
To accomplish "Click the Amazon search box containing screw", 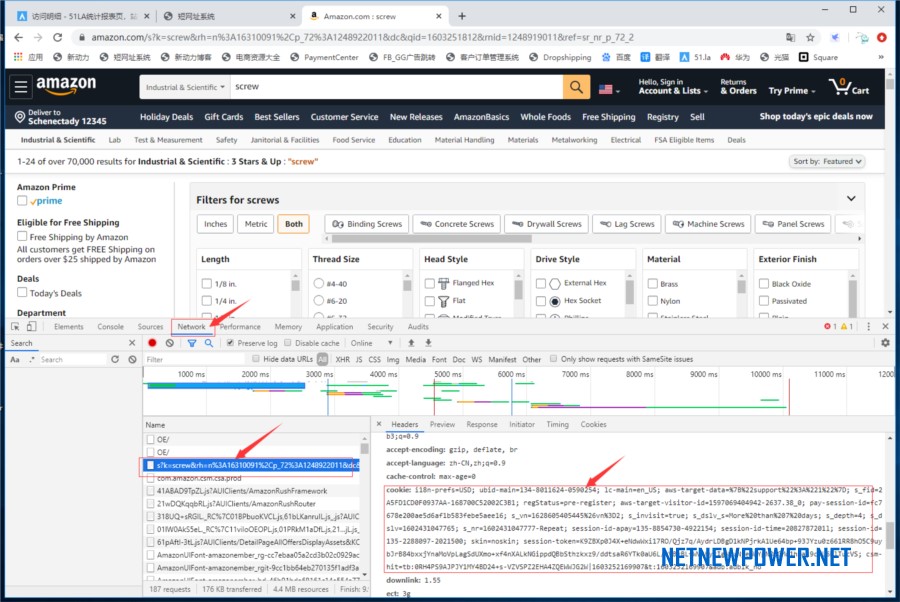I will [397, 87].
